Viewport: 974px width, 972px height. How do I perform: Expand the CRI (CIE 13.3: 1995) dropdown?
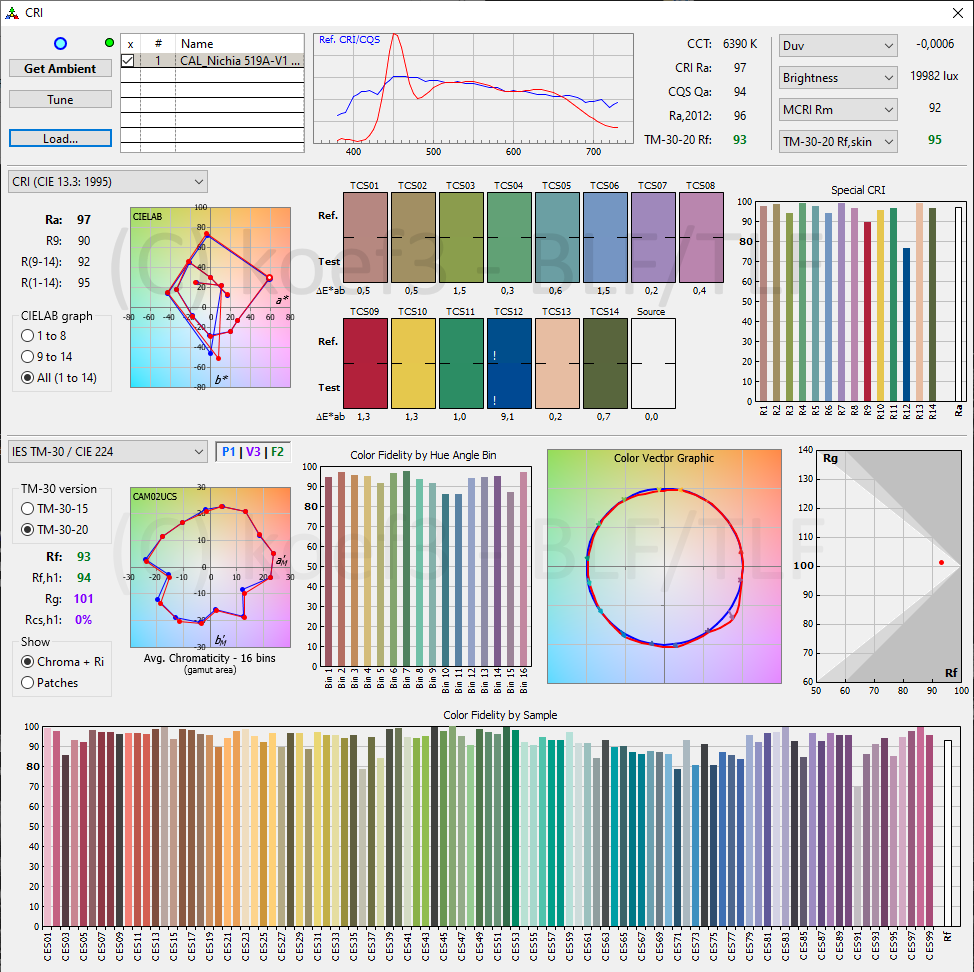(108, 182)
